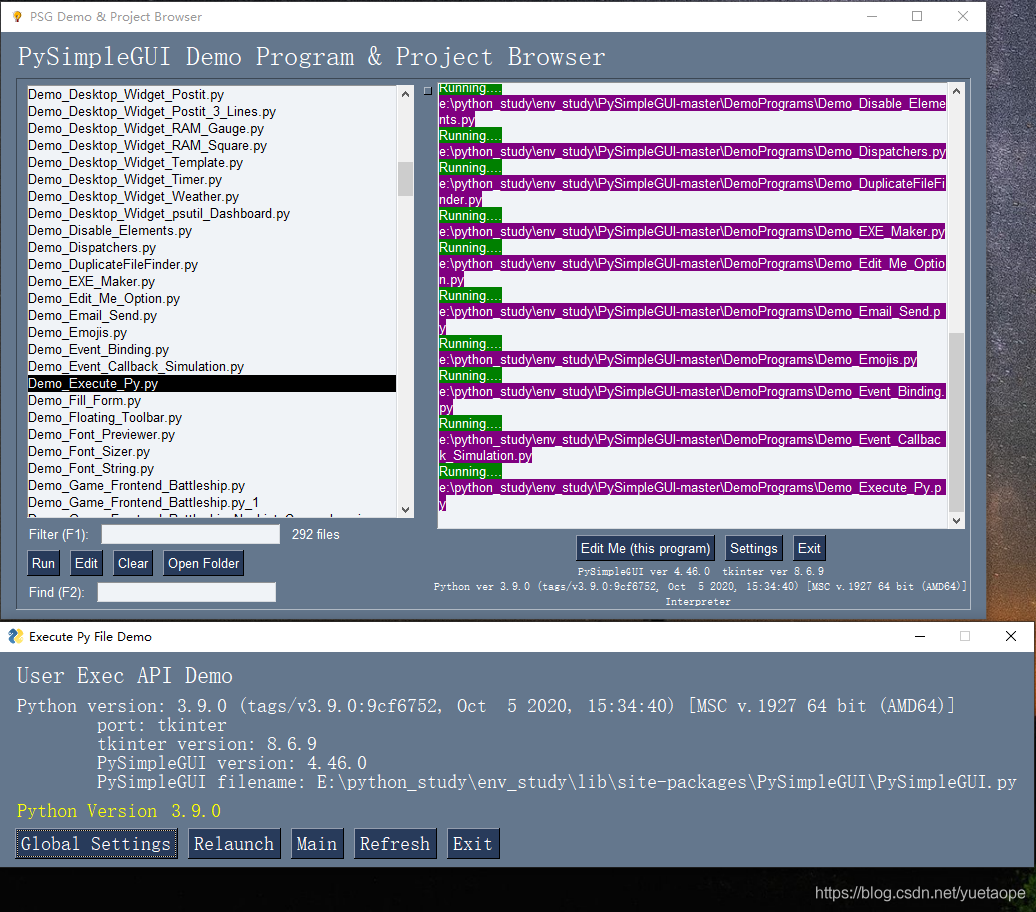Click Edit Me (this program) button
The height and width of the screenshot is (912, 1036).
tap(646, 548)
